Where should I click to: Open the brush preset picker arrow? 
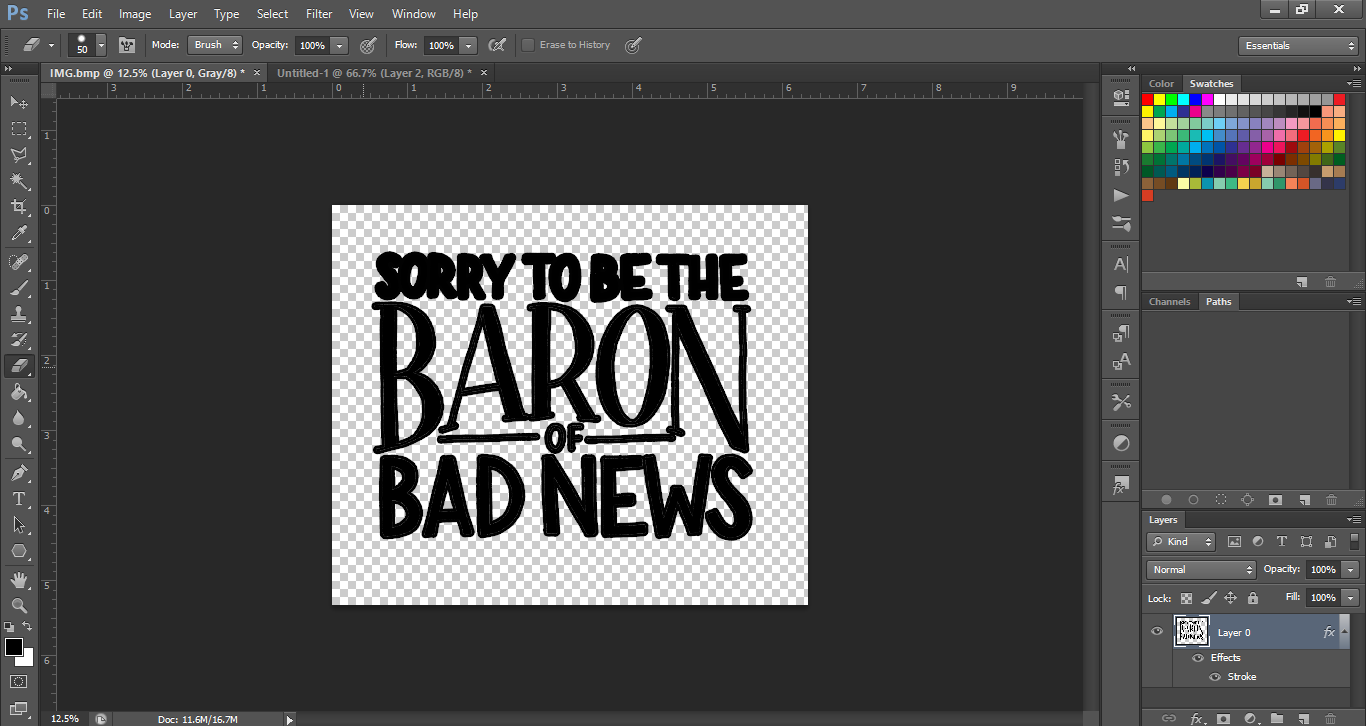coord(101,46)
